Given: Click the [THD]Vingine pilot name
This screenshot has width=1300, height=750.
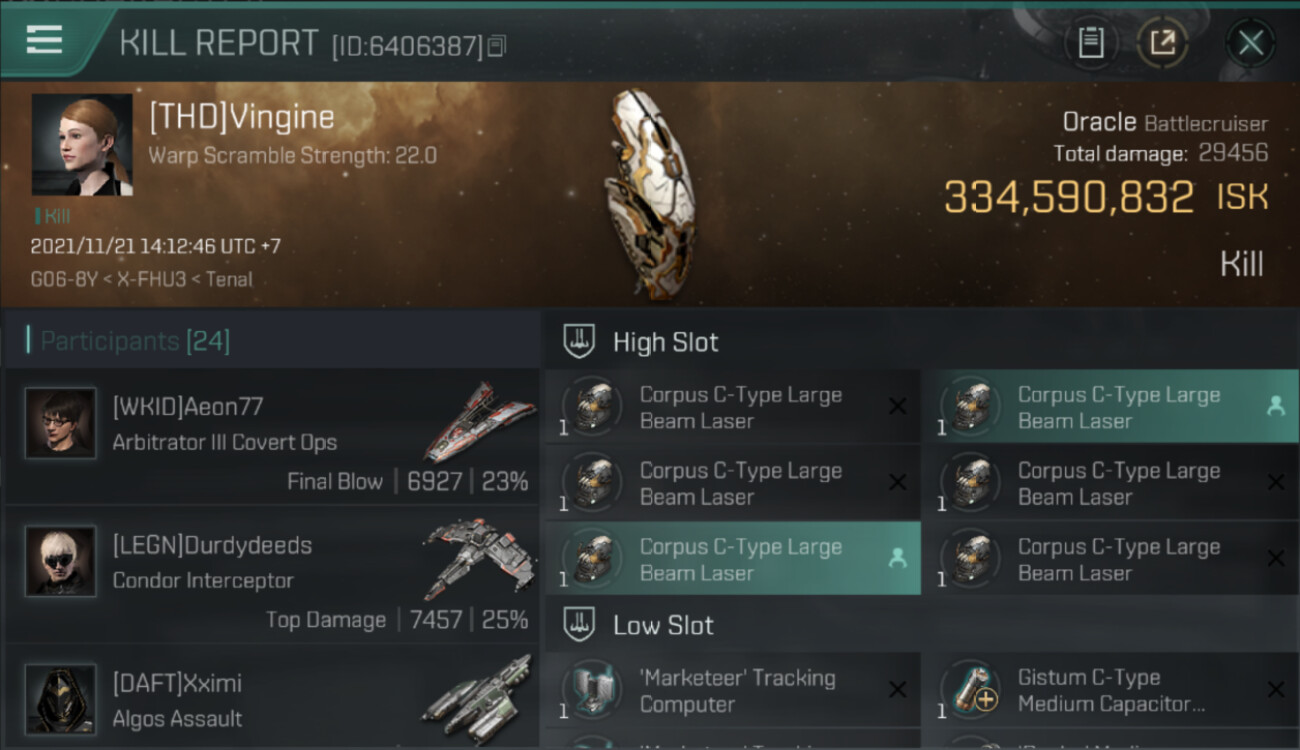Looking at the screenshot, I should tap(241, 118).
